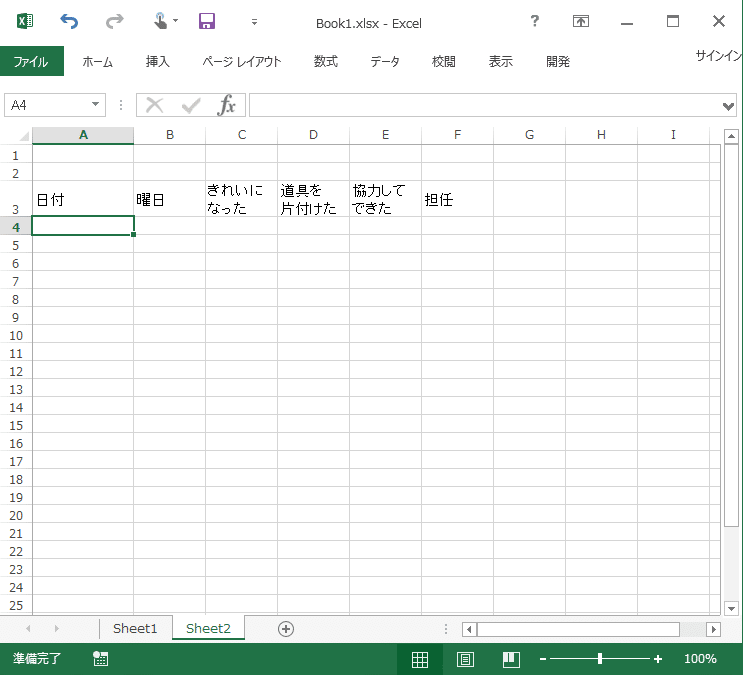The image size is (743, 675).
Task: Confirm entry with checkmark icon
Action: click(191, 105)
